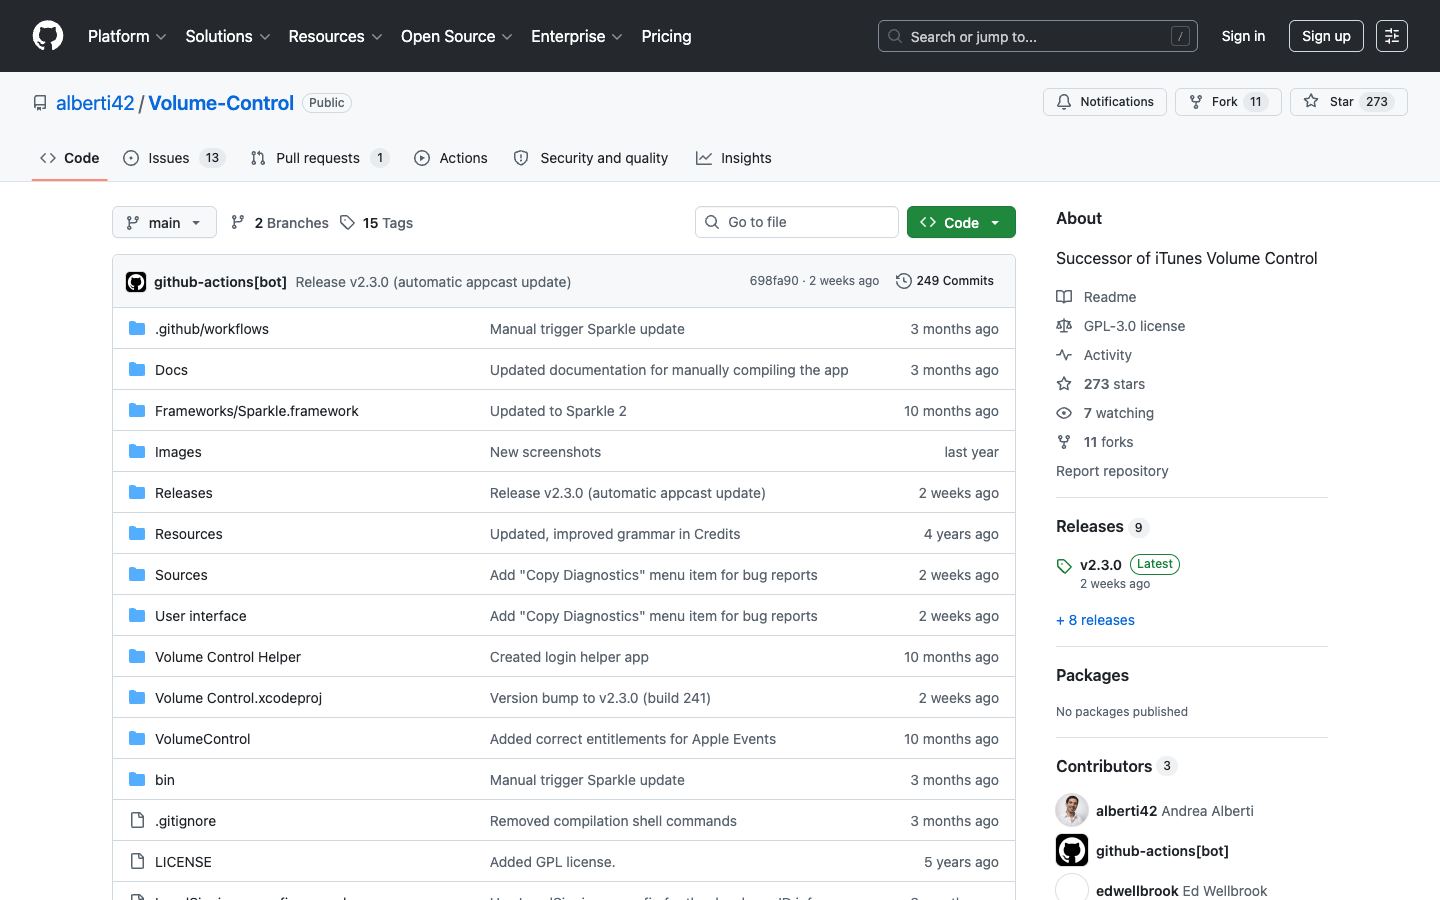Open the Frameworks/Sparkle.framework folder

coord(257,411)
